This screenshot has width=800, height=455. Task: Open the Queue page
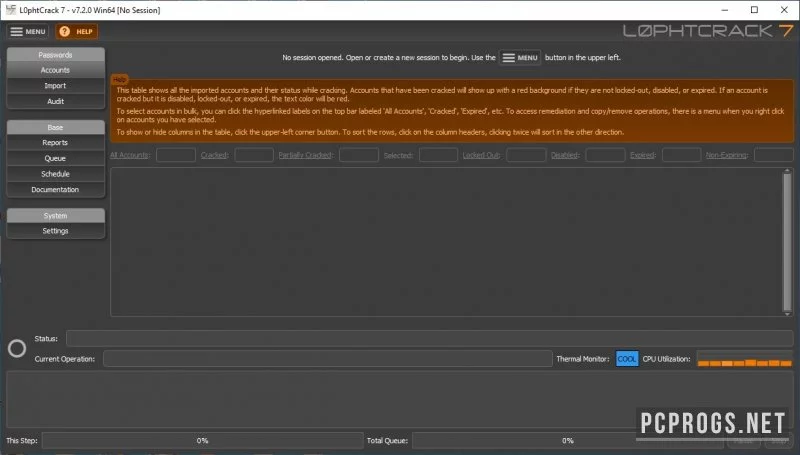tap(56, 158)
